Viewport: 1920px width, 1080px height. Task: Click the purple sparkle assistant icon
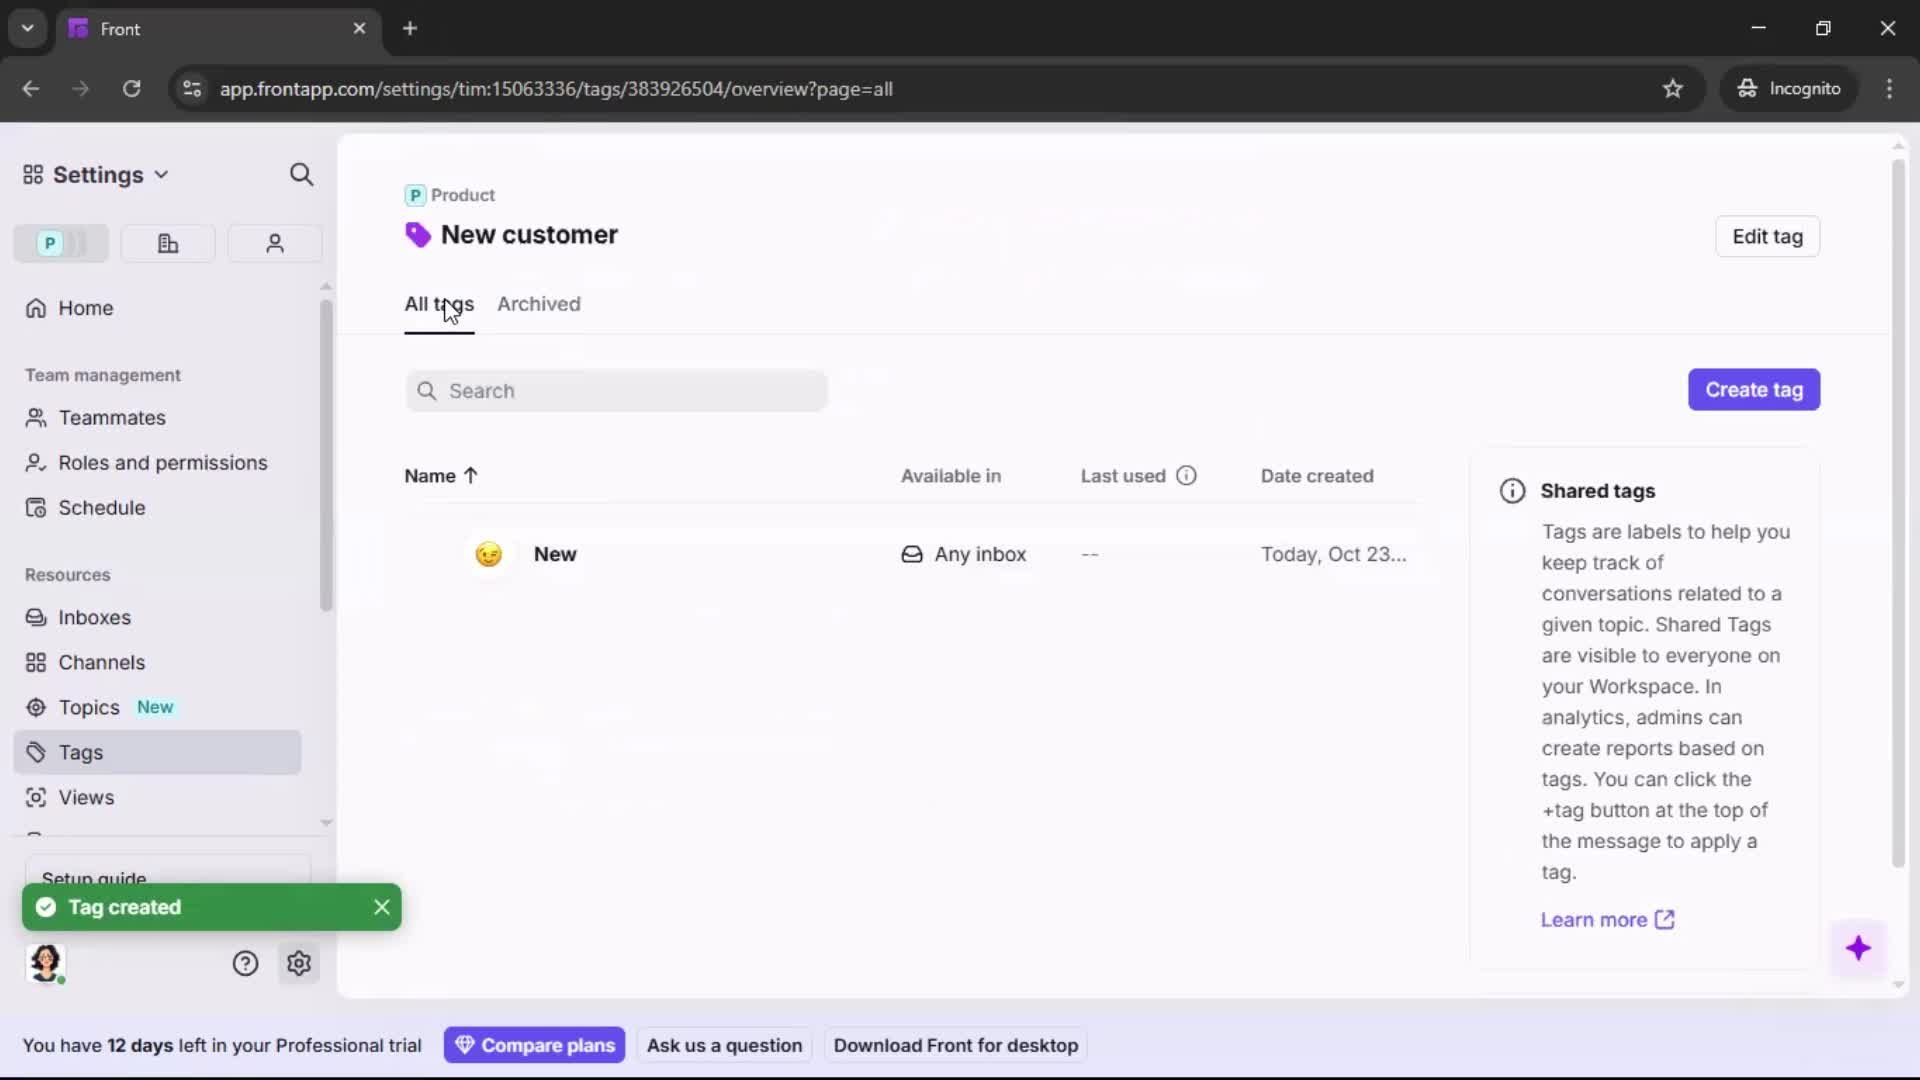[1860, 949]
